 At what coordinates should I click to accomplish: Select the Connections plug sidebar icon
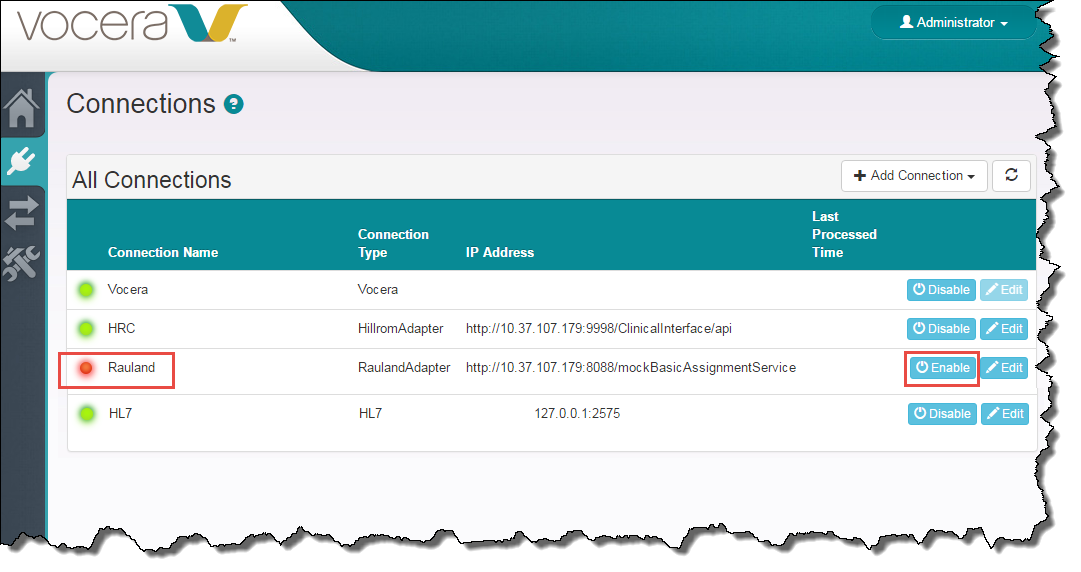click(x=22, y=160)
